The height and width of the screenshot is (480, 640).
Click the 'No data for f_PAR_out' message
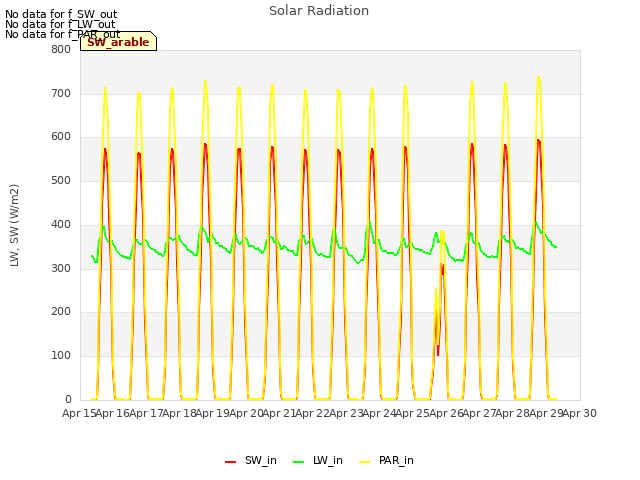(62, 34)
